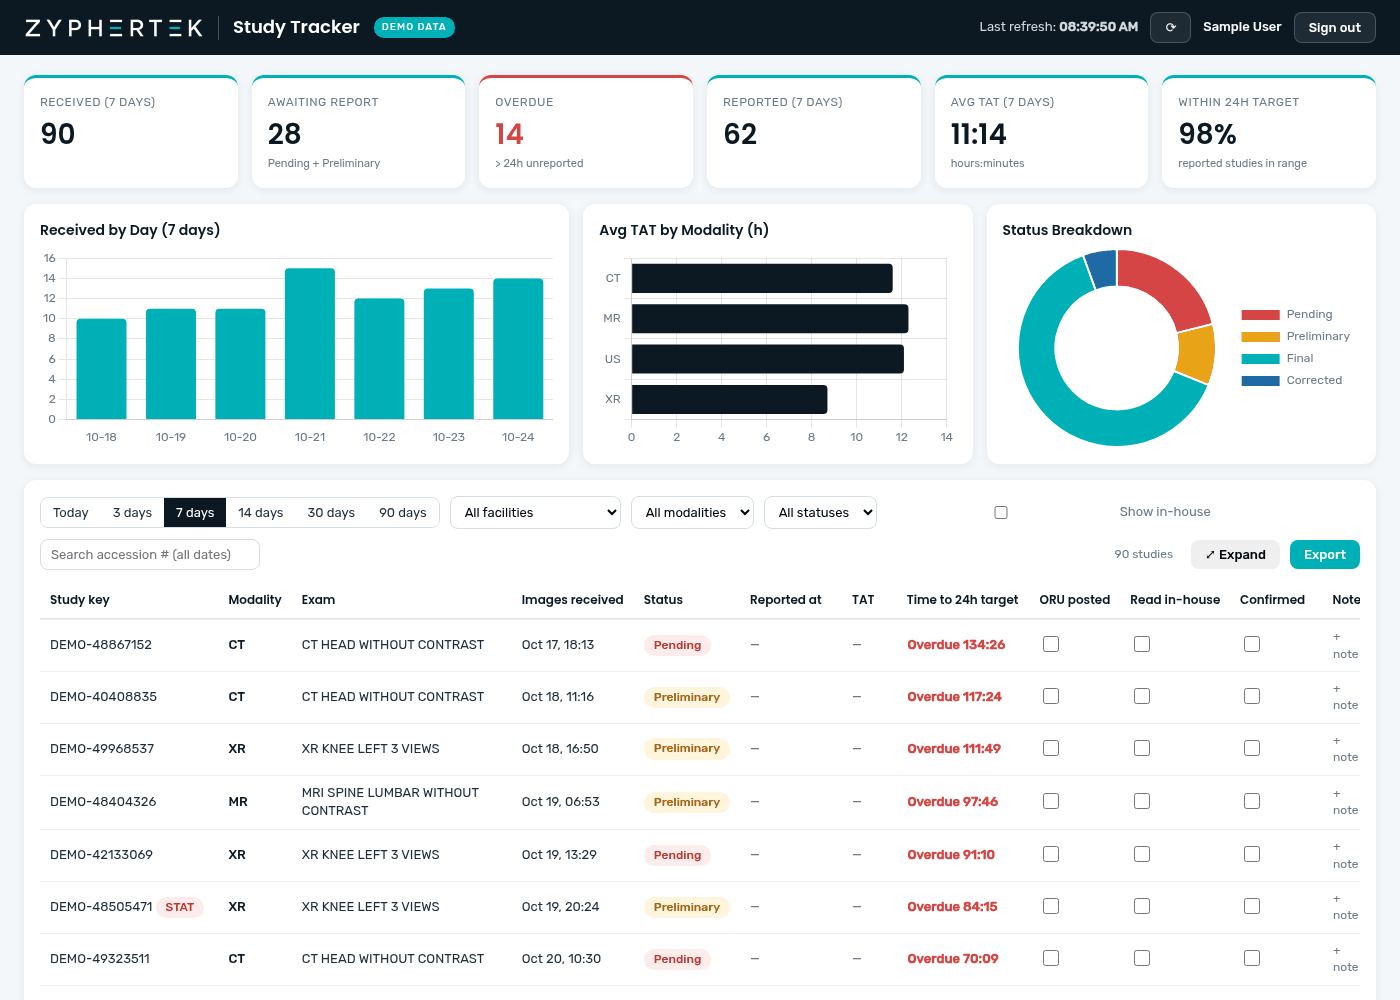This screenshot has width=1400, height=1000.
Task: Select the 90 days range tab
Action: 403,513
